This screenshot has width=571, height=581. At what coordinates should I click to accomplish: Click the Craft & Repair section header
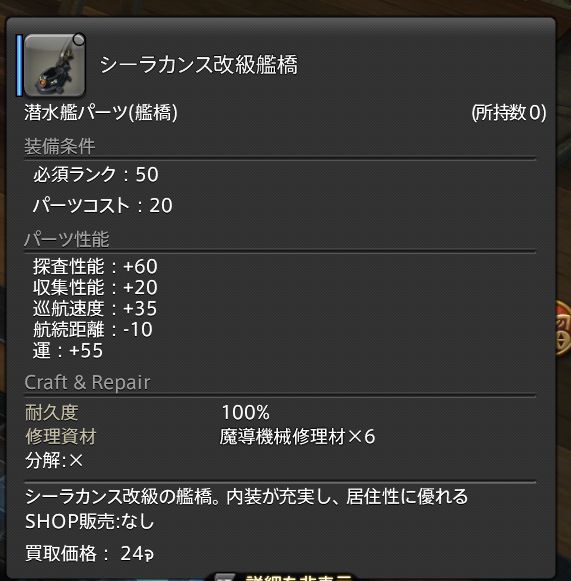click(x=87, y=382)
